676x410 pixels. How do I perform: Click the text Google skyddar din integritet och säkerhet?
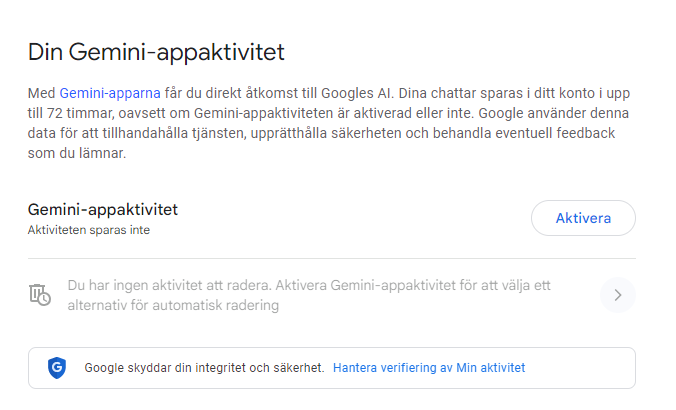click(205, 368)
